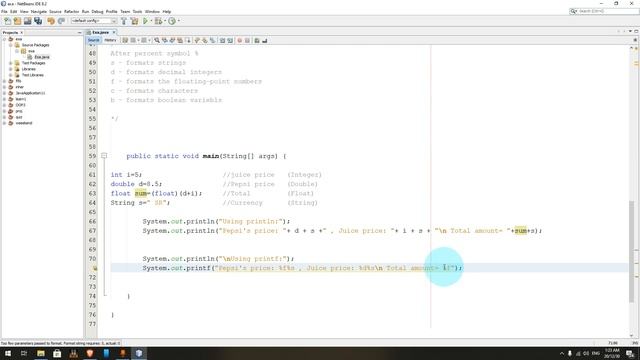640x360 pixels.
Task: Open the Tools menu
Action: point(137,11)
